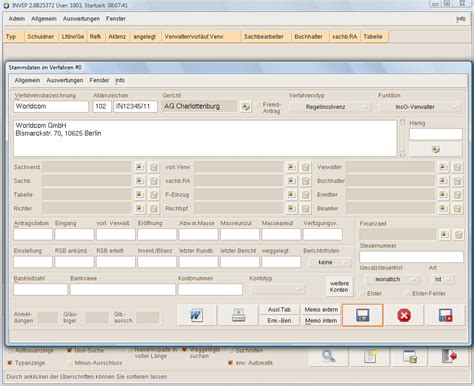
Task: Click the Verfahrensbezeichnung field containing Worldcom
Action: pyautogui.click(x=51, y=106)
